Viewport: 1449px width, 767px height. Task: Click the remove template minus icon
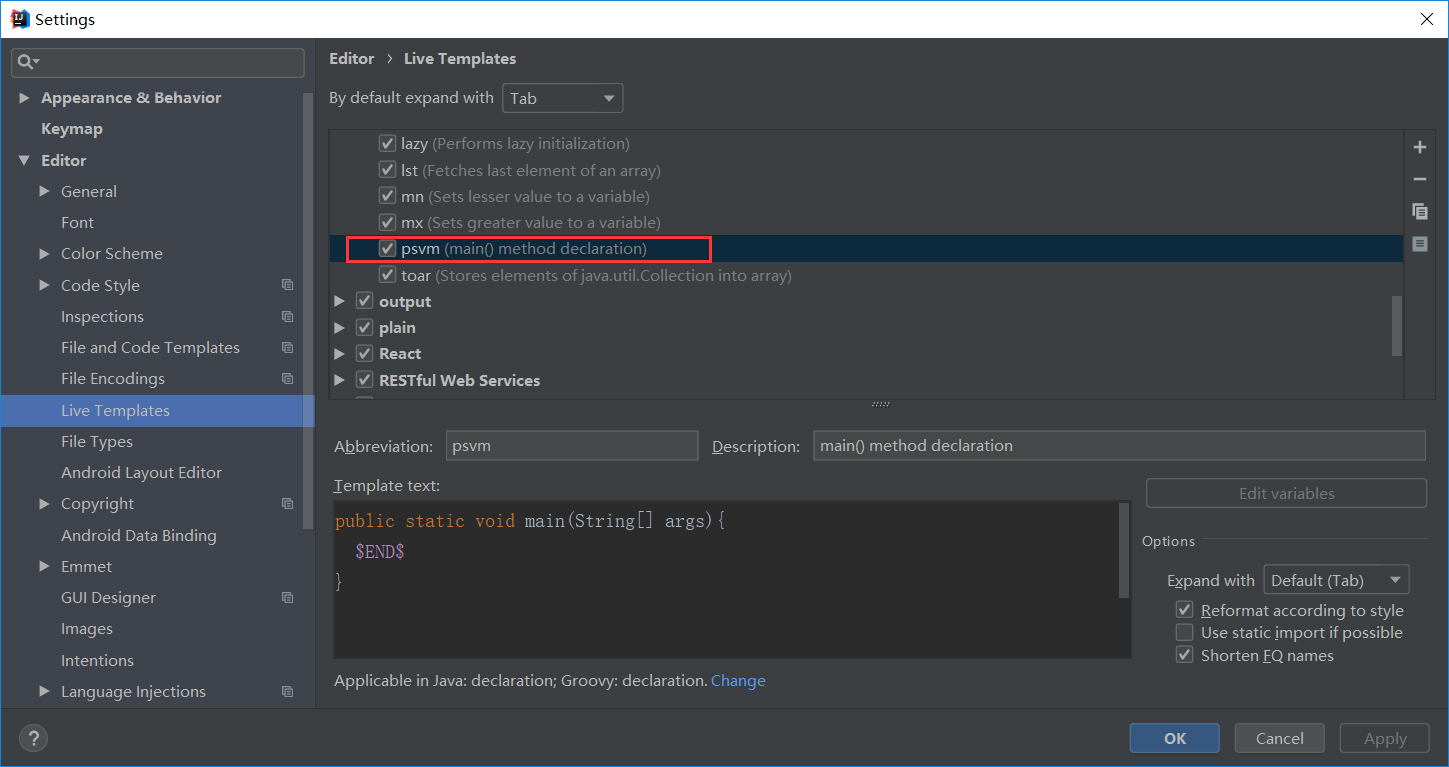(x=1419, y=180)
